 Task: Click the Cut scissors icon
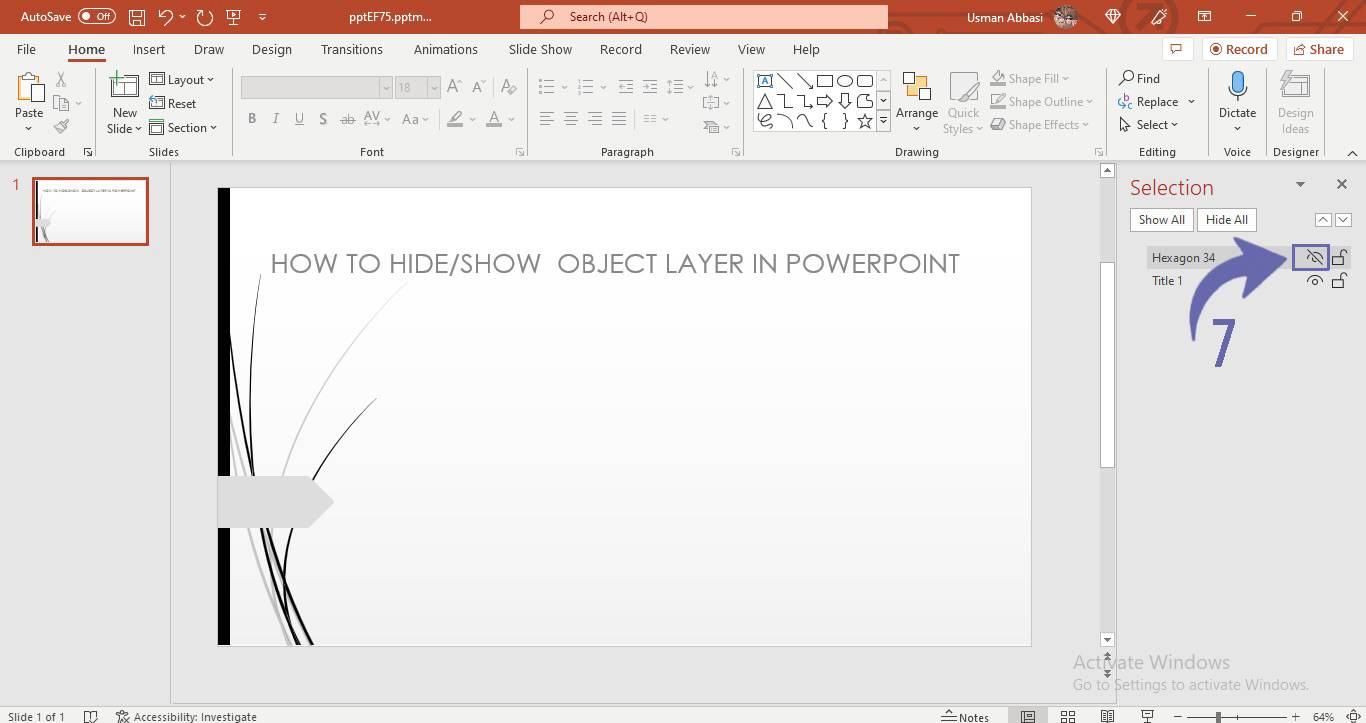tap(62, 80)
